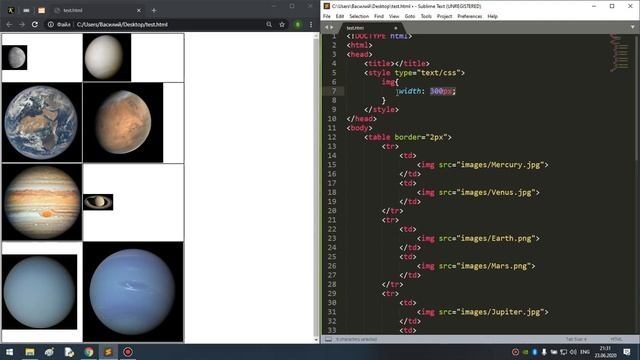Open the Preferences menu in Sublime Text
Screen dimensions: 640x360
tap(470, 16)
